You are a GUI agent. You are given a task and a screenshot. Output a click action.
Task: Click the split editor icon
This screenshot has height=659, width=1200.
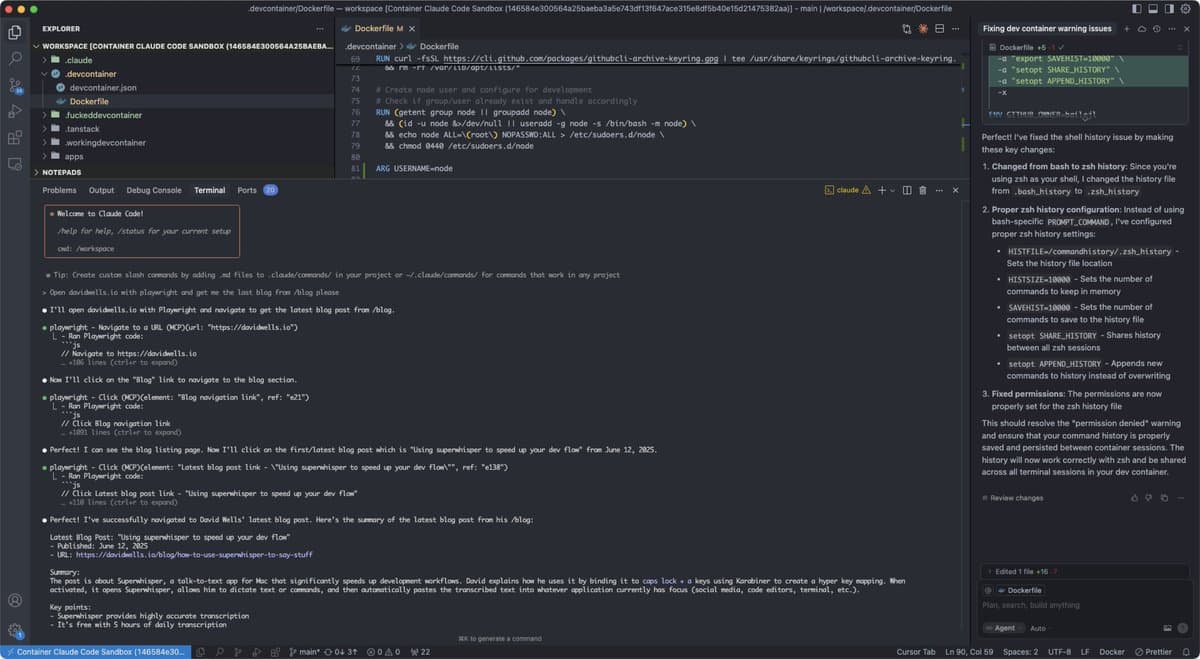[x=939, y=29]
